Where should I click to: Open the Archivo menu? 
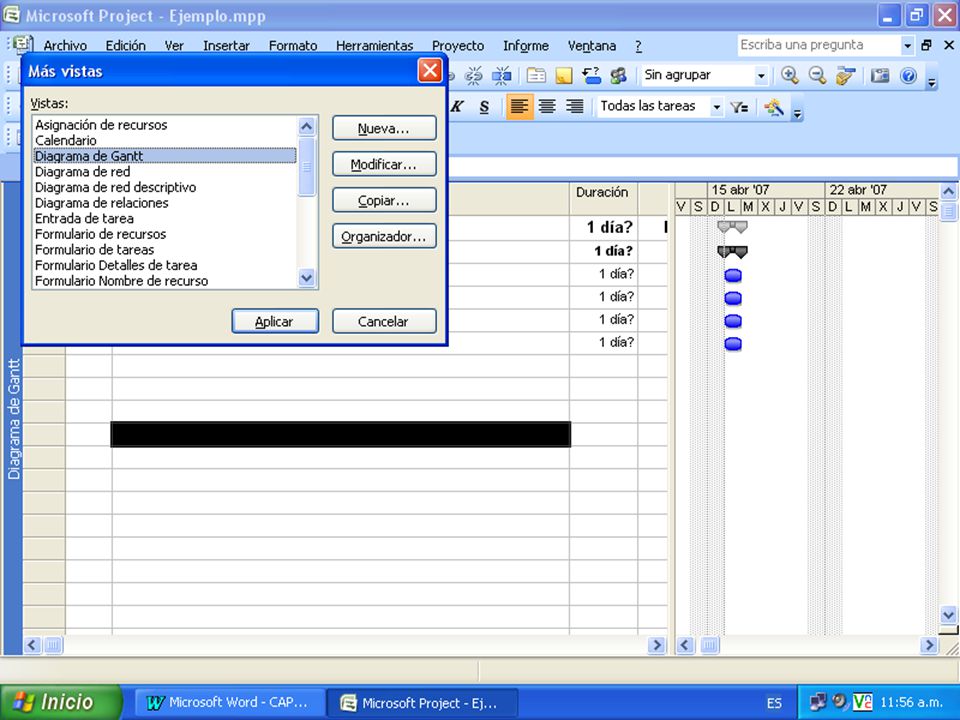click(65, 46)
